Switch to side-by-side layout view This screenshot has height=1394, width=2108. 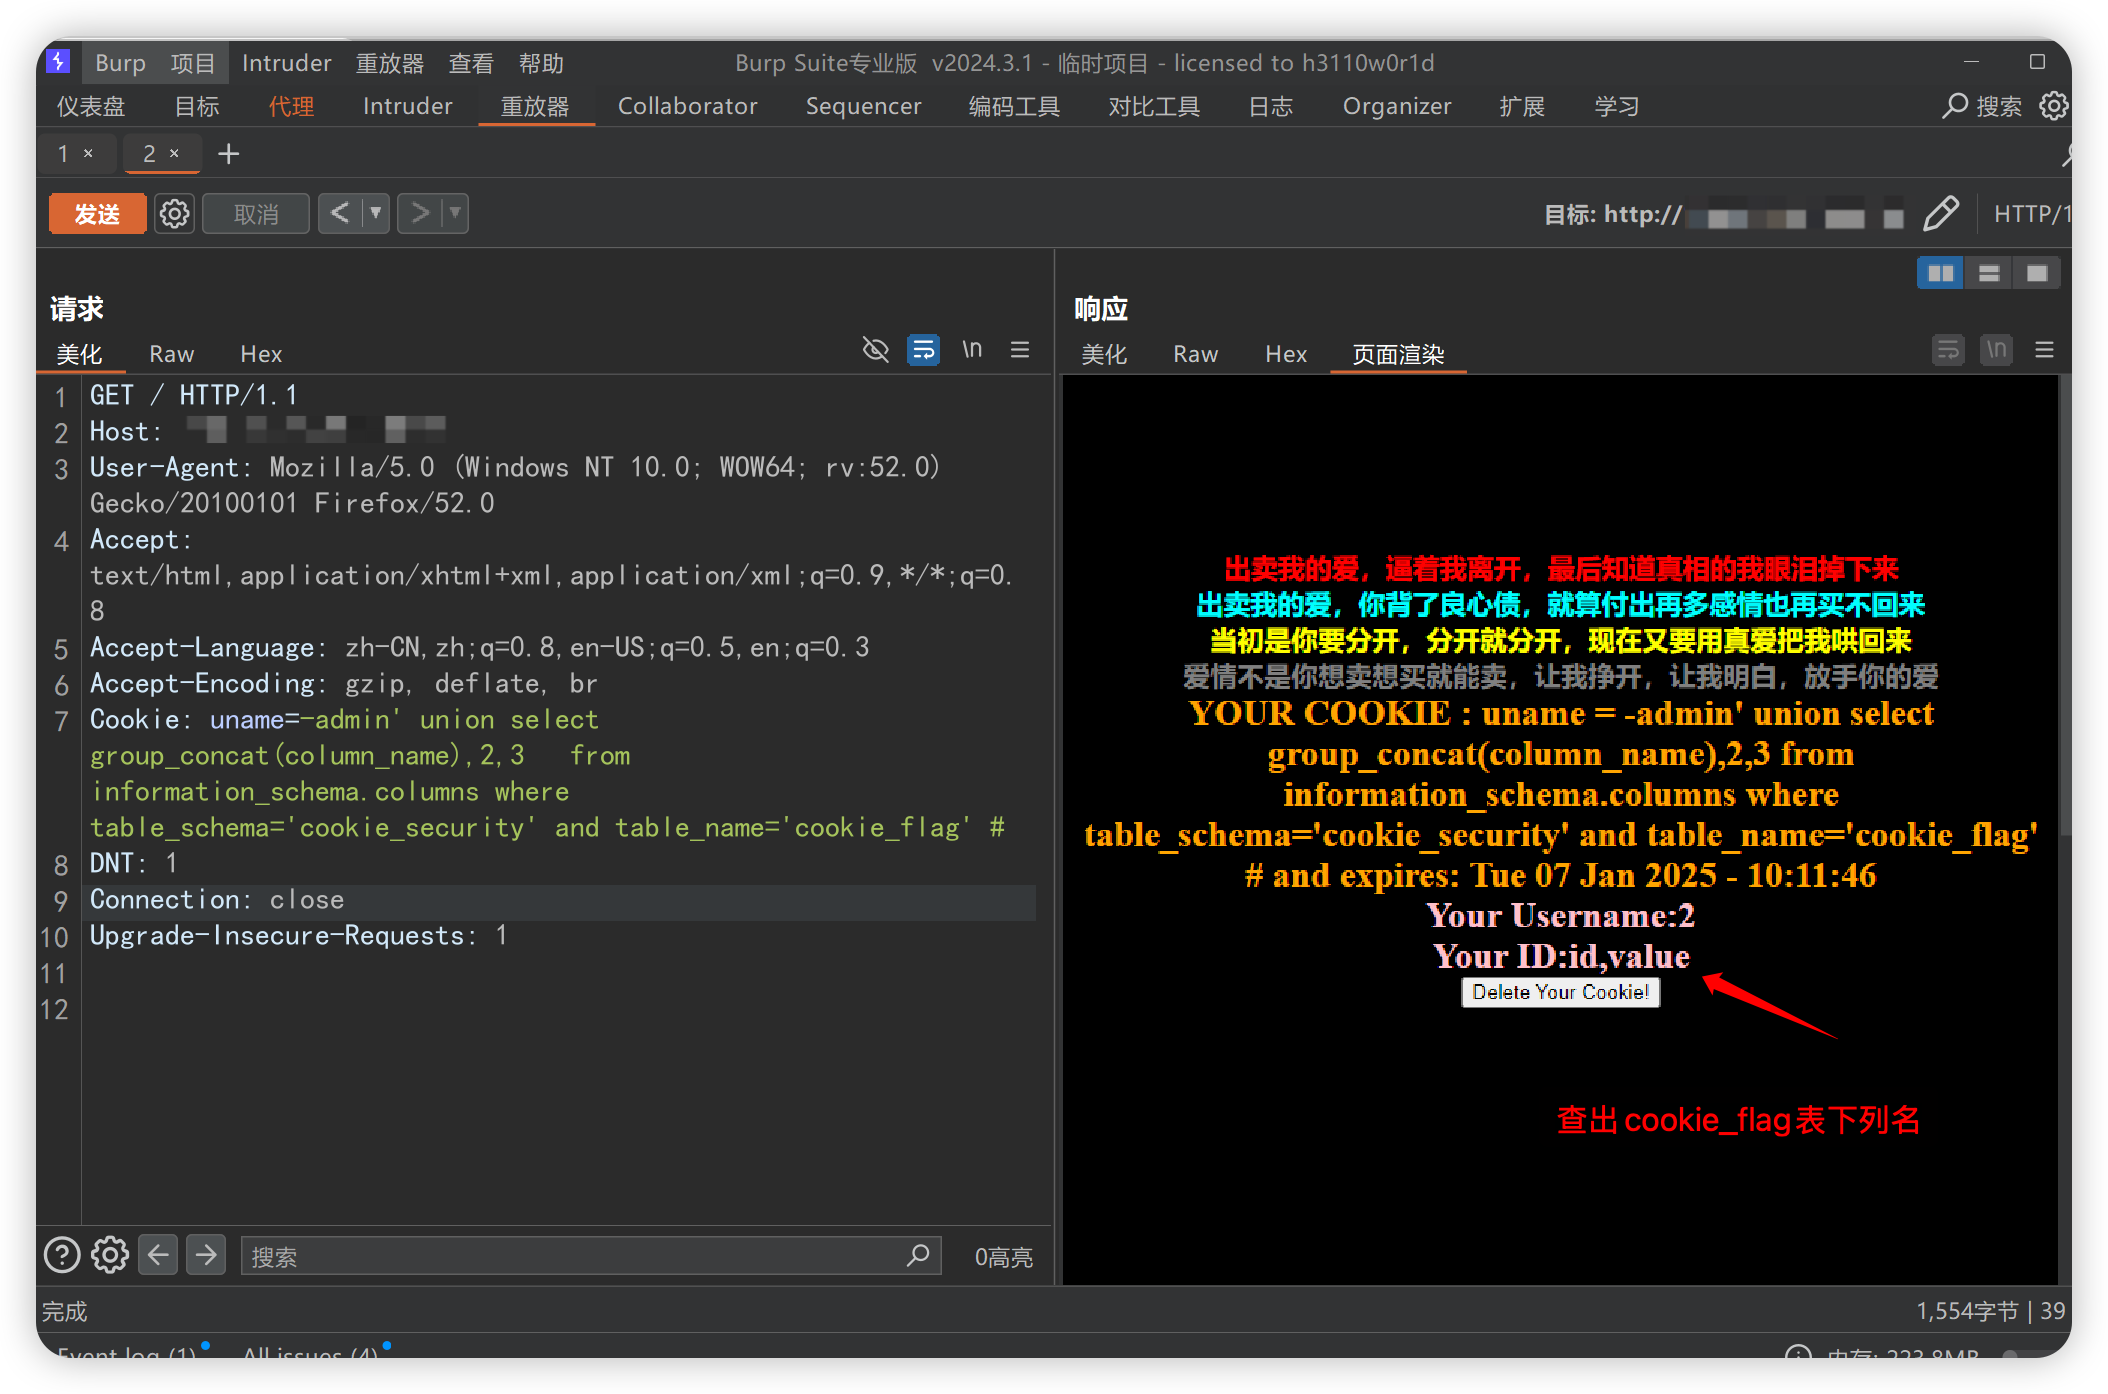1940,273
